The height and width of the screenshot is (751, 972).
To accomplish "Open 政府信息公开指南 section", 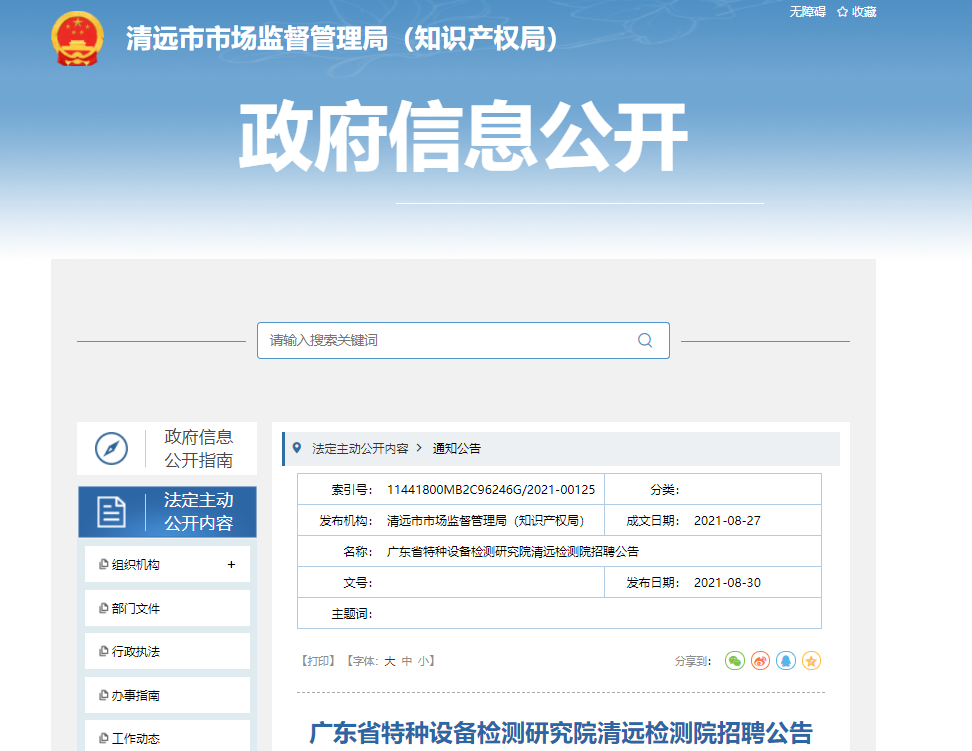I will (167, 448).
